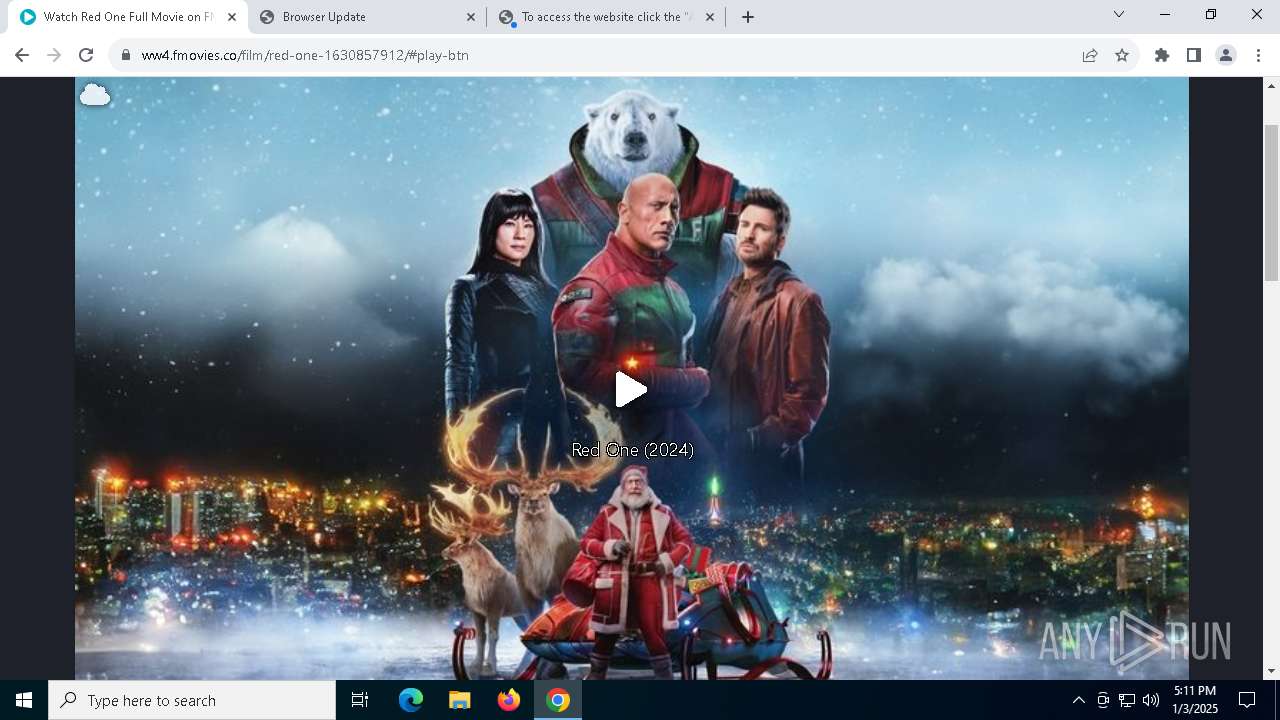
Task: Open the Windows Start menu
Action: [x=24, y=700]
